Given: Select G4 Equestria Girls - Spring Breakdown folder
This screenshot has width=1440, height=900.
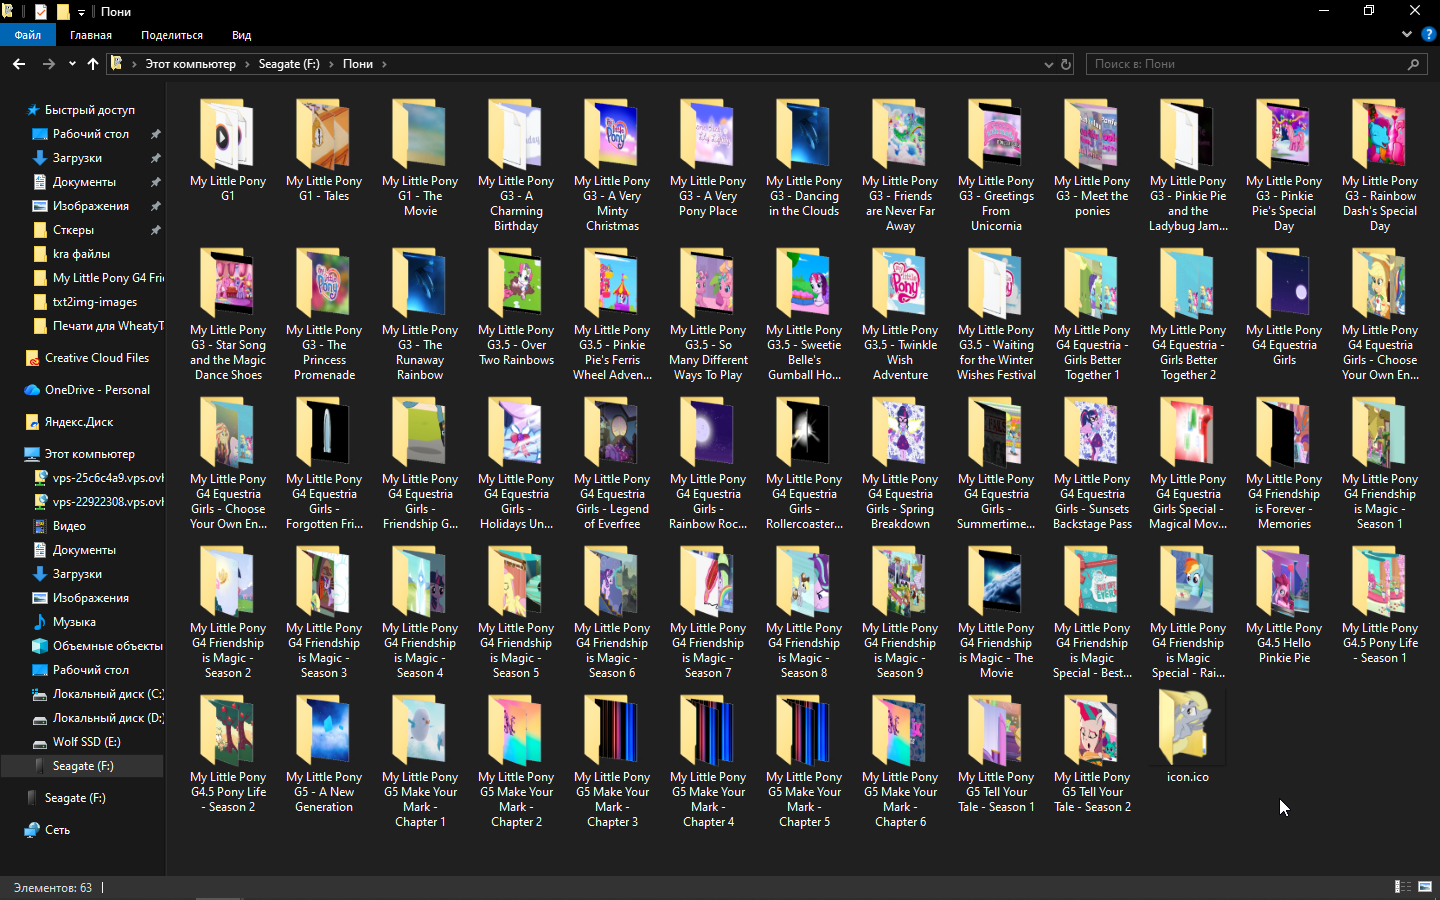Looking at the screenshot, I should tap(900, 463).
